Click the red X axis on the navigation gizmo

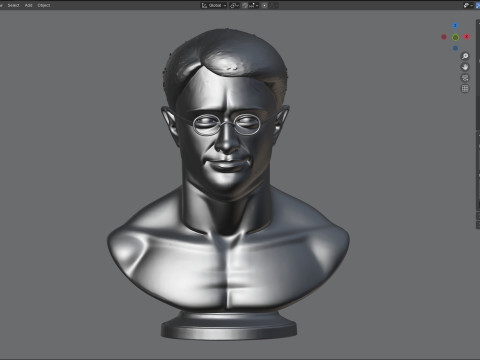coord(467,37)
